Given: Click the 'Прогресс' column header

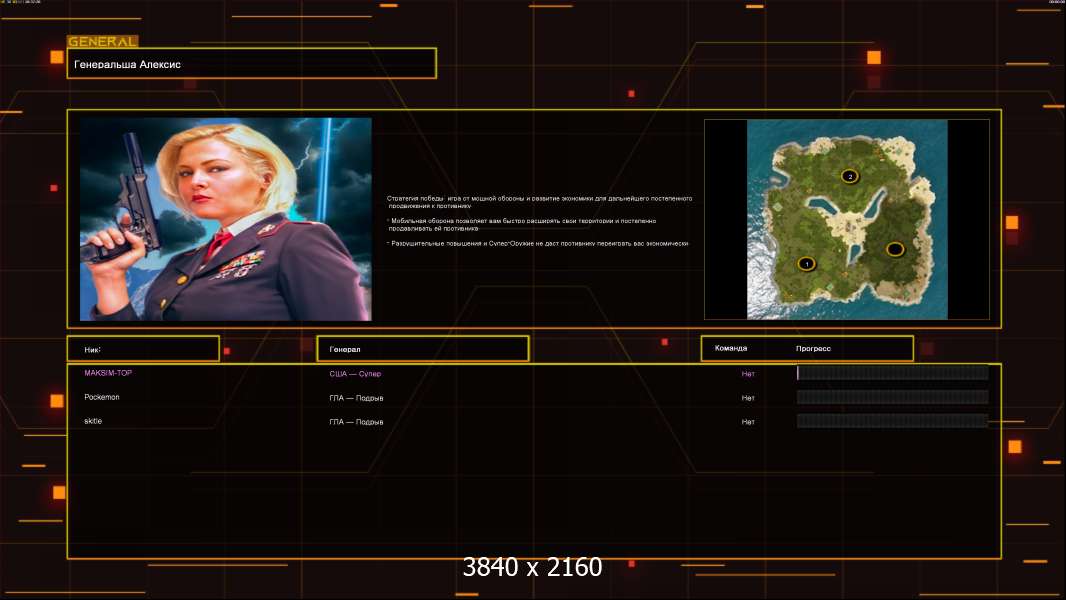Looking at the screenshot, I should coord(813,349).
